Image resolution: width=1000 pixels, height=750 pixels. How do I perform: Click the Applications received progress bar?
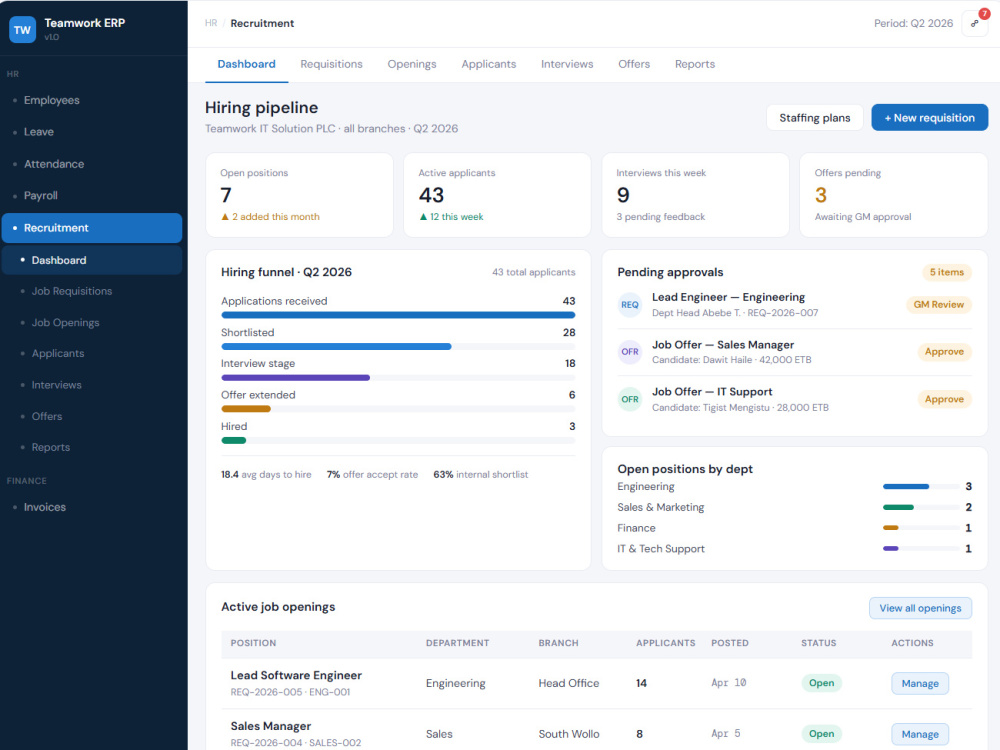point(398,315)
